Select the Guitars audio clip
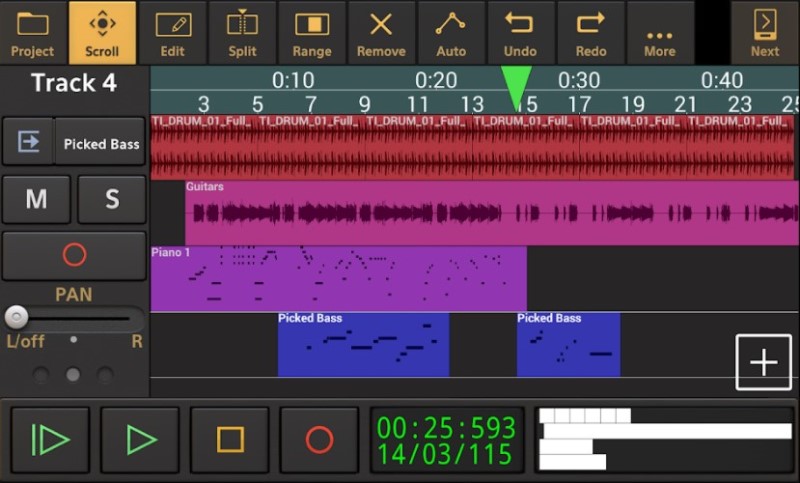This screenshot has height=483, width=800. (x=492, y=213)
